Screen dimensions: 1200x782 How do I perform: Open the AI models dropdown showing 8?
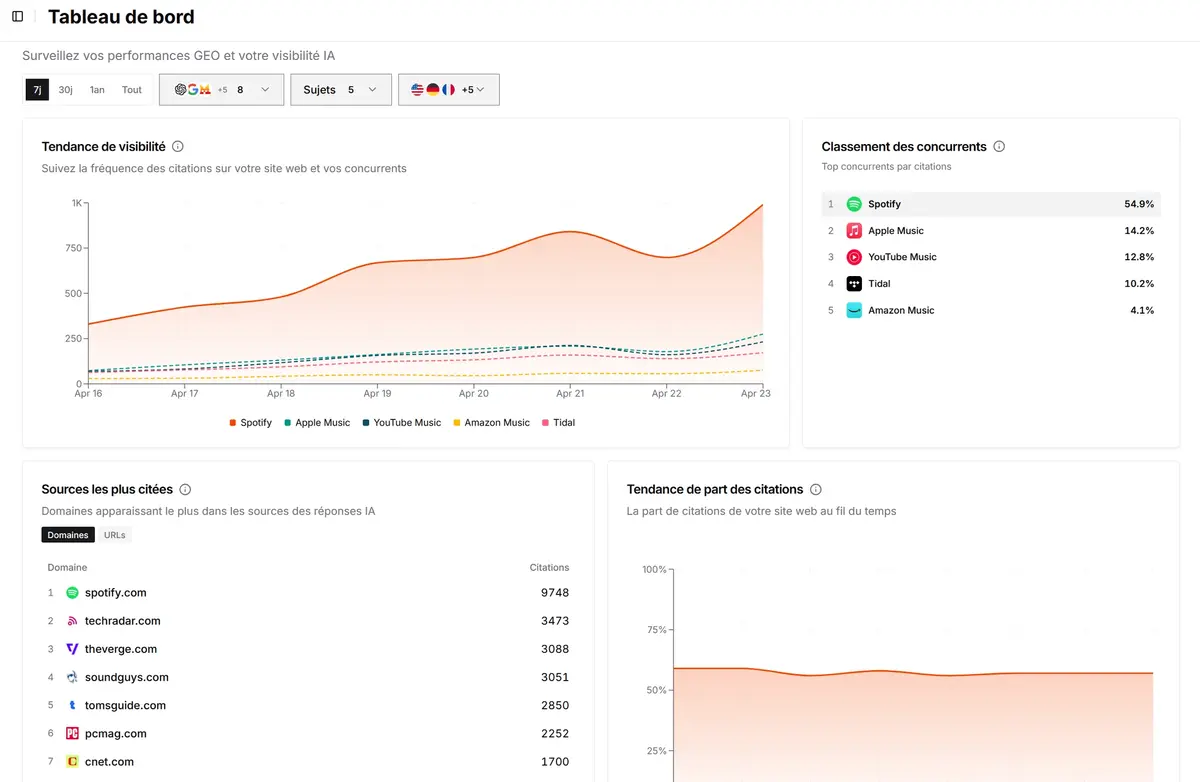coord(221,90)
